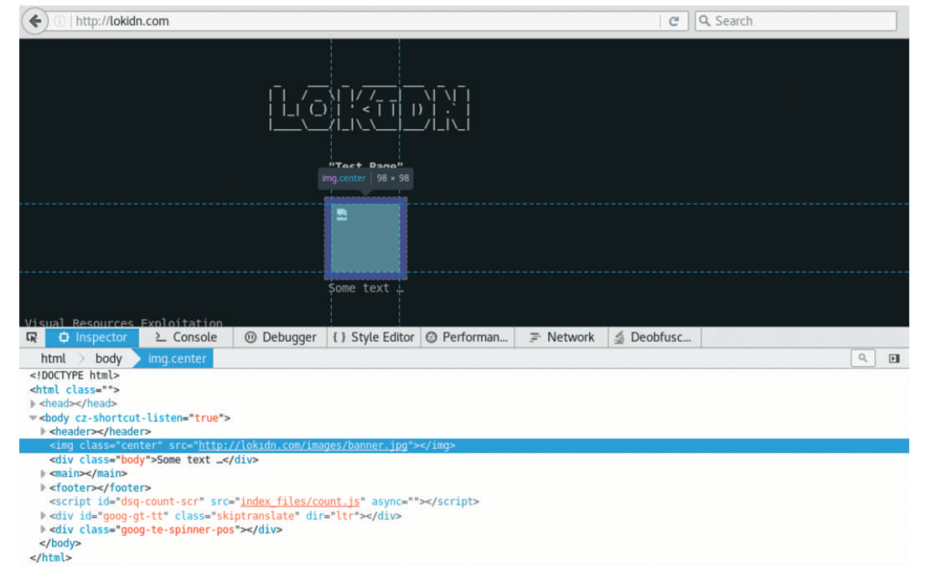
Task: Activate the element picker icon in devtools
Action: tap(32, 337)
